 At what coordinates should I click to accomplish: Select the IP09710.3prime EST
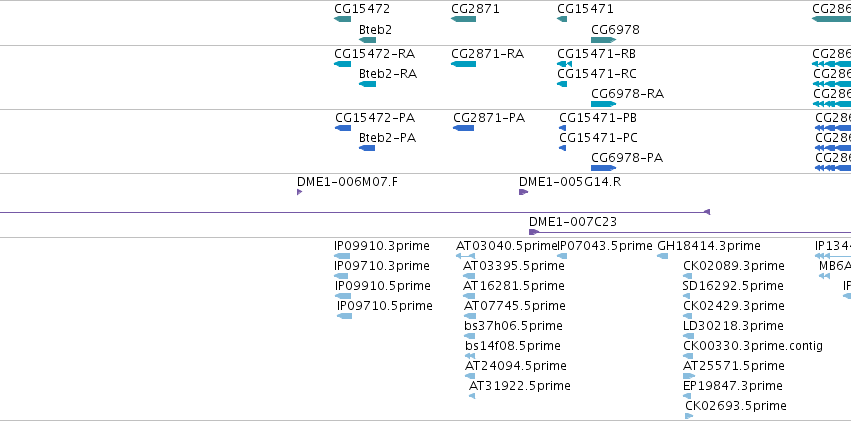pyautogui.click(x=341, y=276)
